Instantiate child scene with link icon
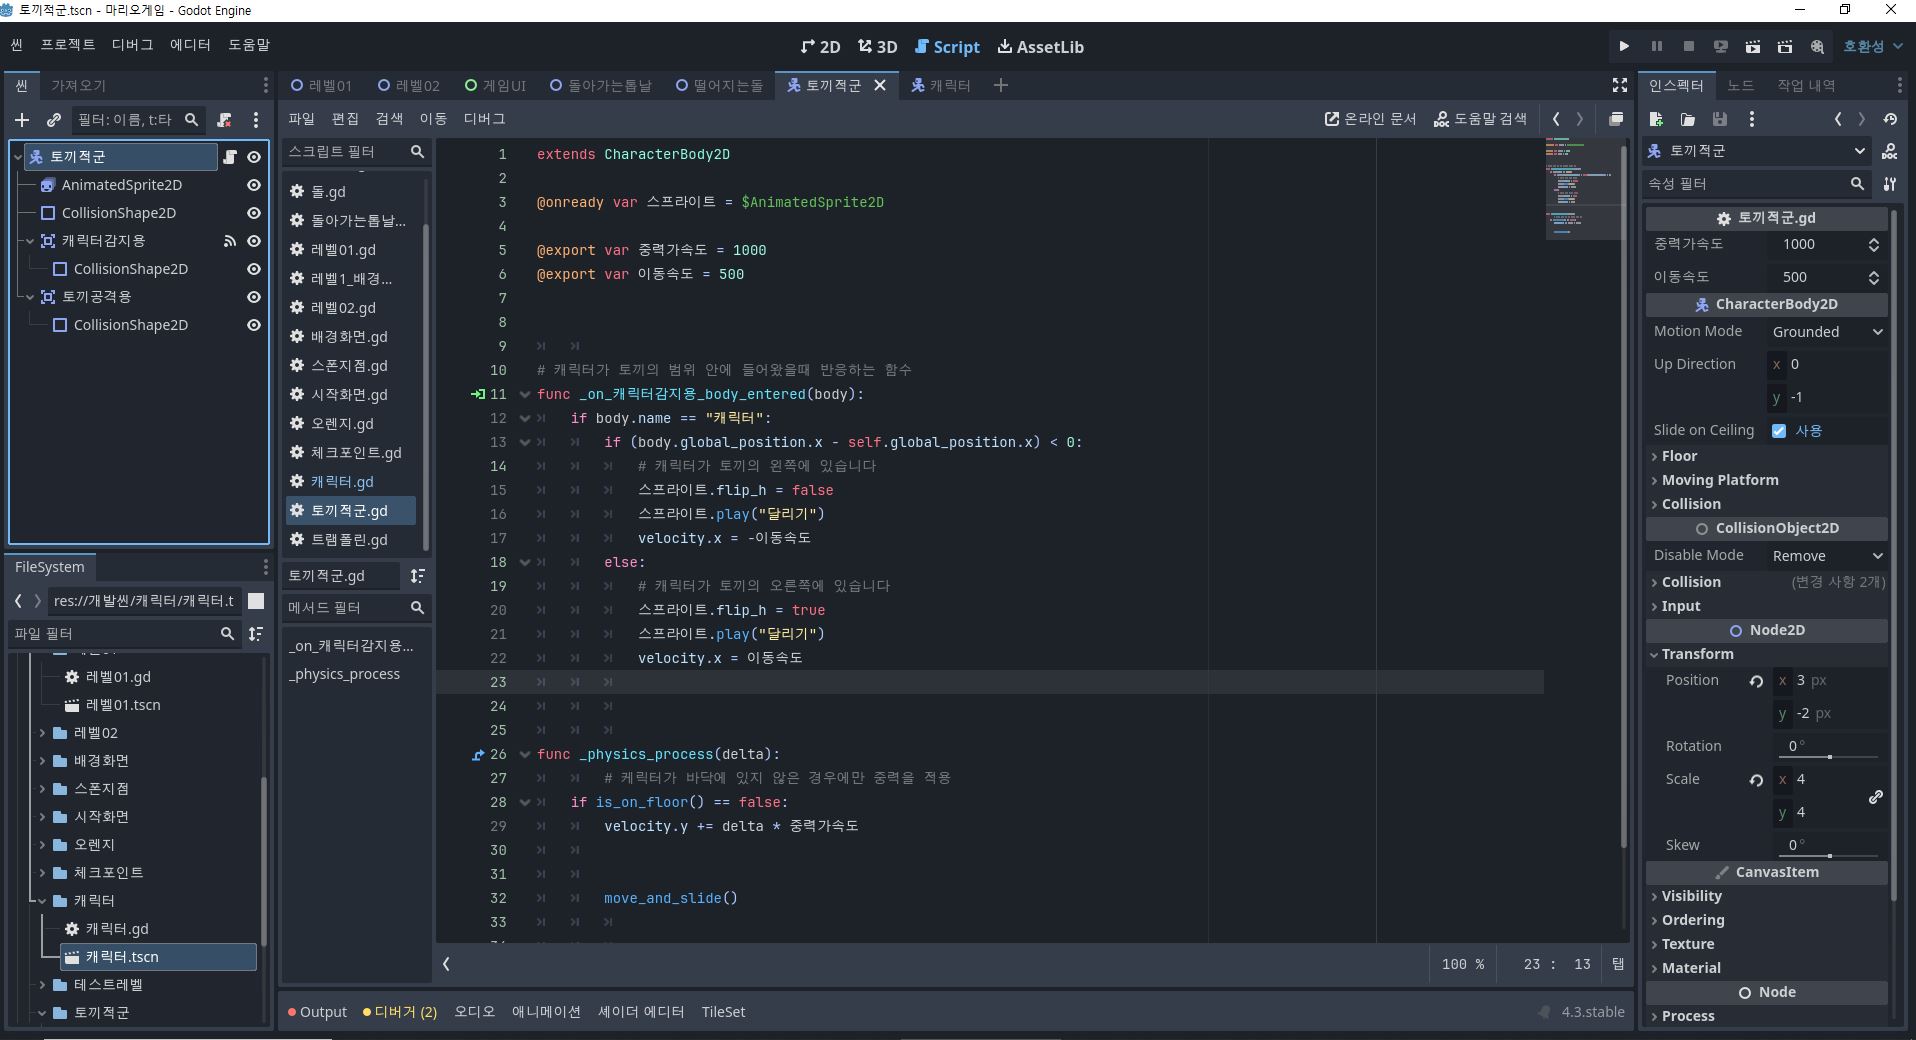1916x1040 pixels. pyautogui.click(x=54, y=120)
